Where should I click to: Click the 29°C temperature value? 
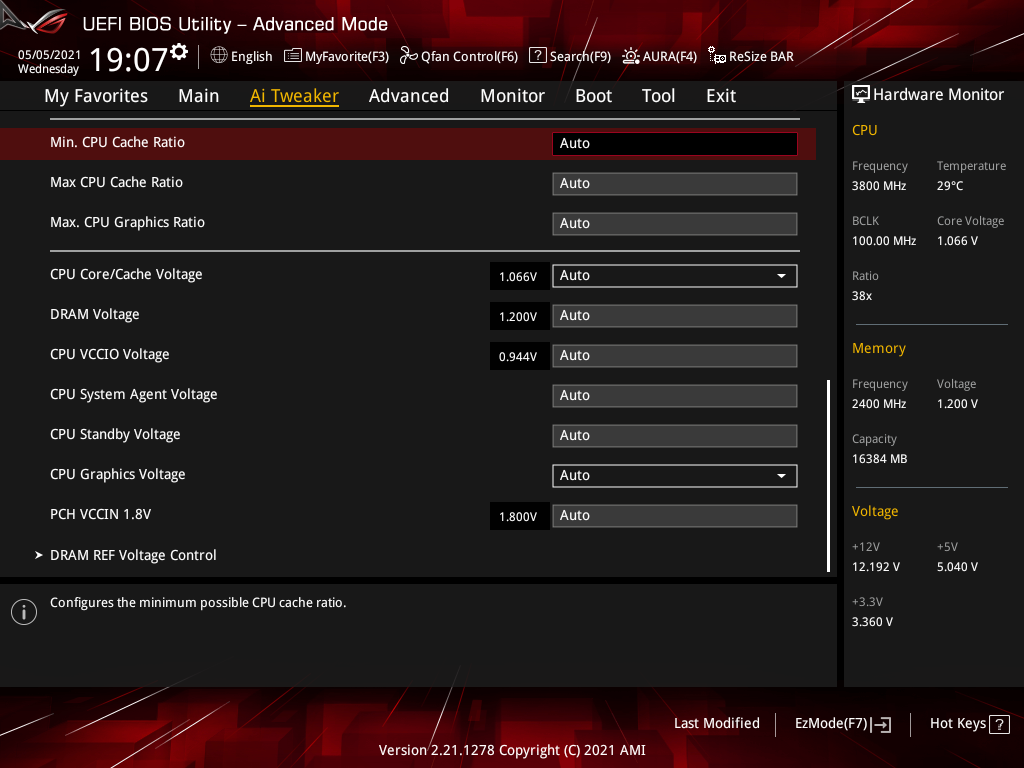pos(950,186)
